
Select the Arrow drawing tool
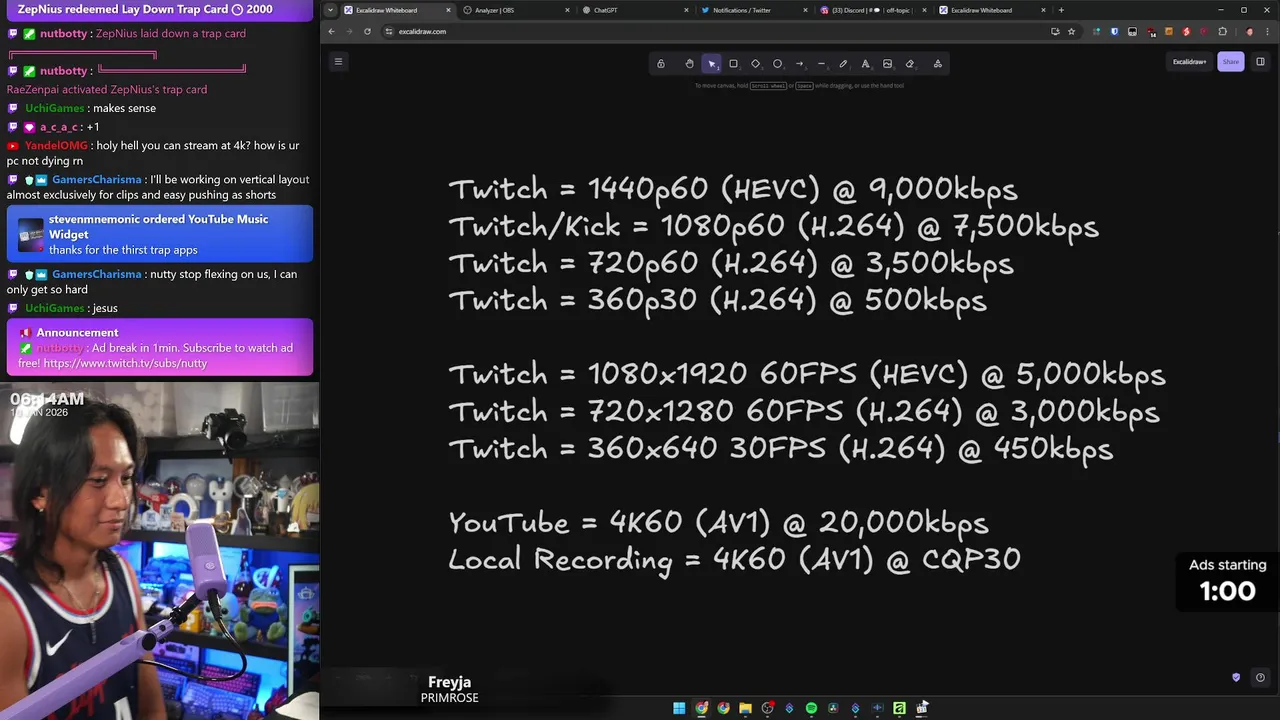click(799, 63)
